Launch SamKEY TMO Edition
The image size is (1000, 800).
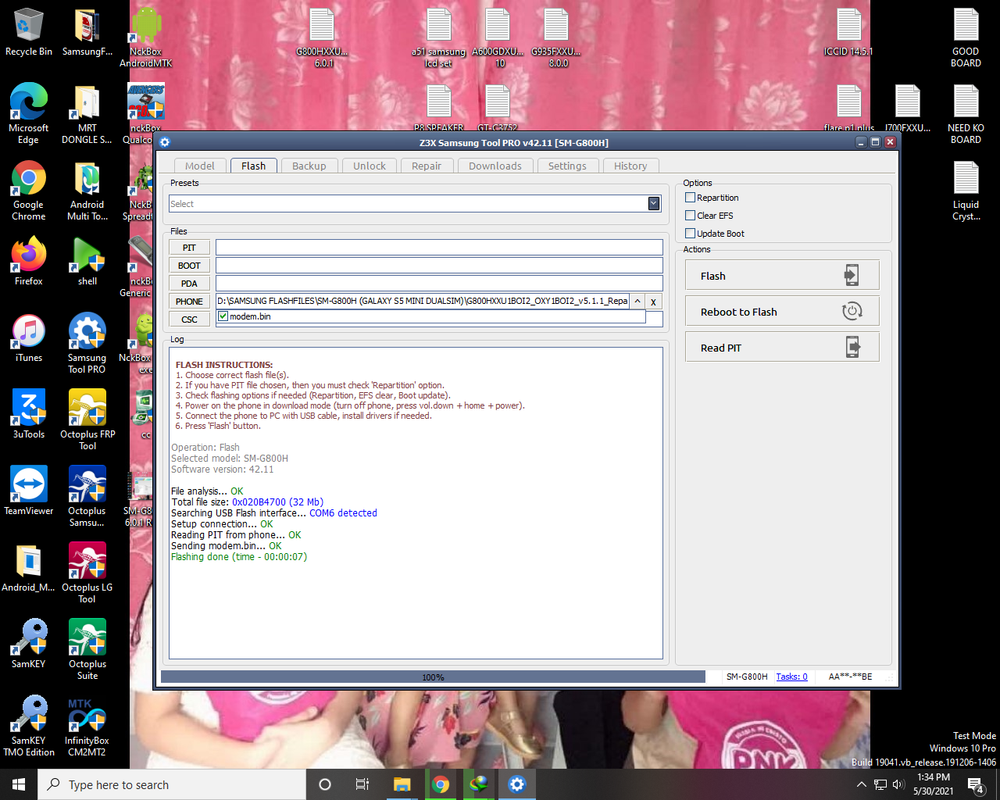(28, 726)
